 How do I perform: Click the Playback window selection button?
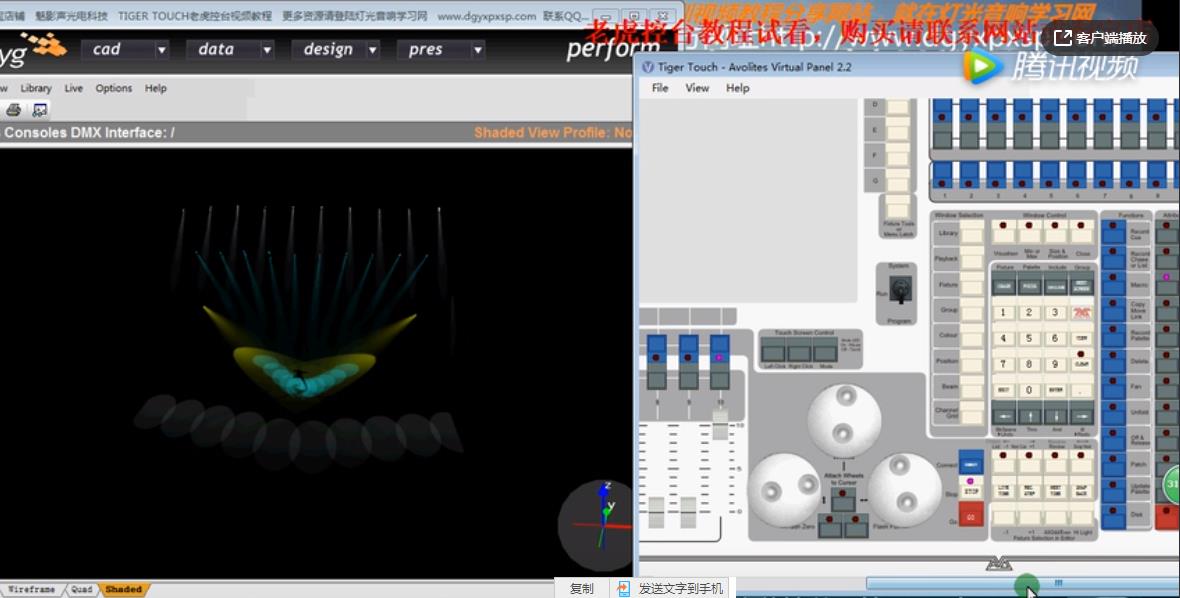coord(972,258)
